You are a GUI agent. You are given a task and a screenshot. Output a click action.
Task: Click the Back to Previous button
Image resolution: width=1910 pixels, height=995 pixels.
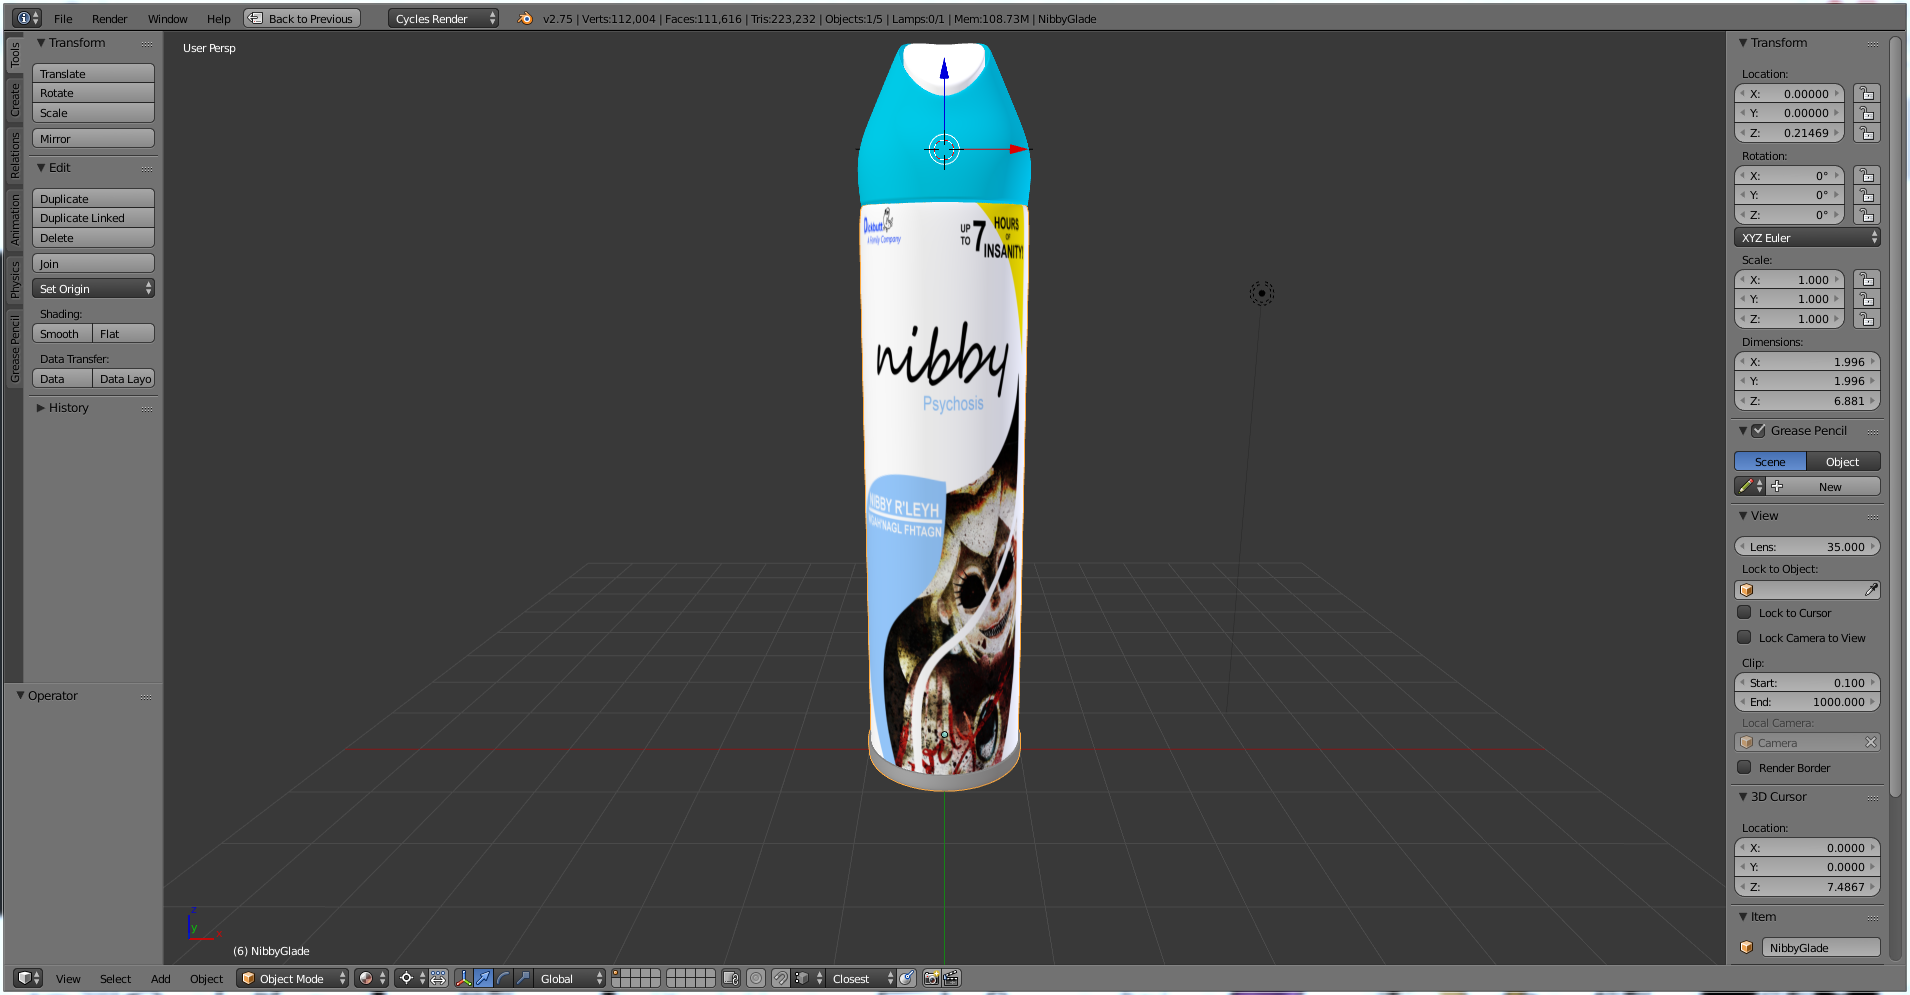(301, 18)
